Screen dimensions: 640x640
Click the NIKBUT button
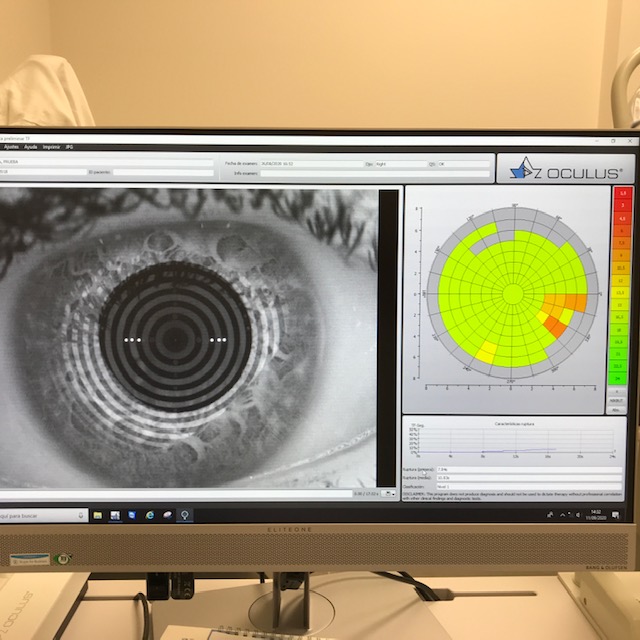(x=616, y=401)
